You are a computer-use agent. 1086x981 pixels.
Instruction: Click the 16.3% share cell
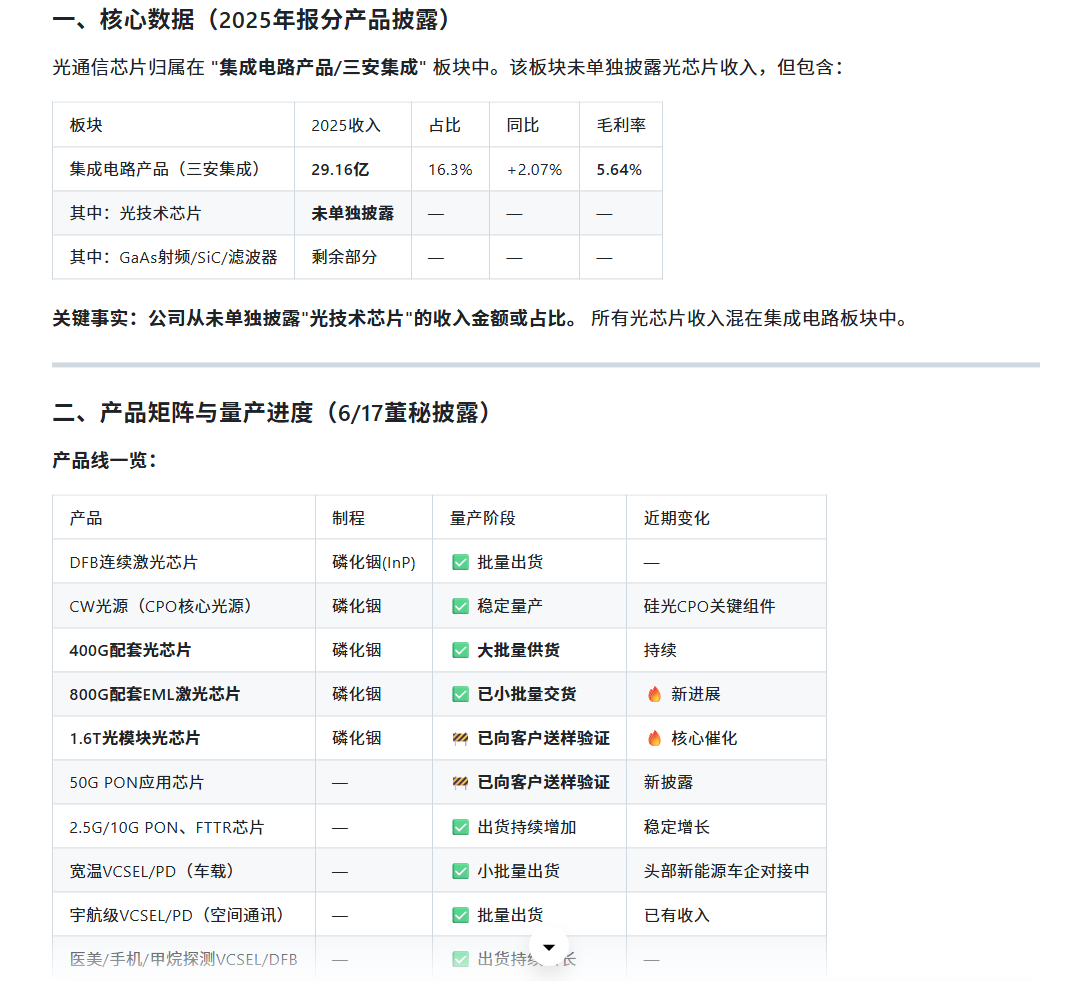(450, 170)
